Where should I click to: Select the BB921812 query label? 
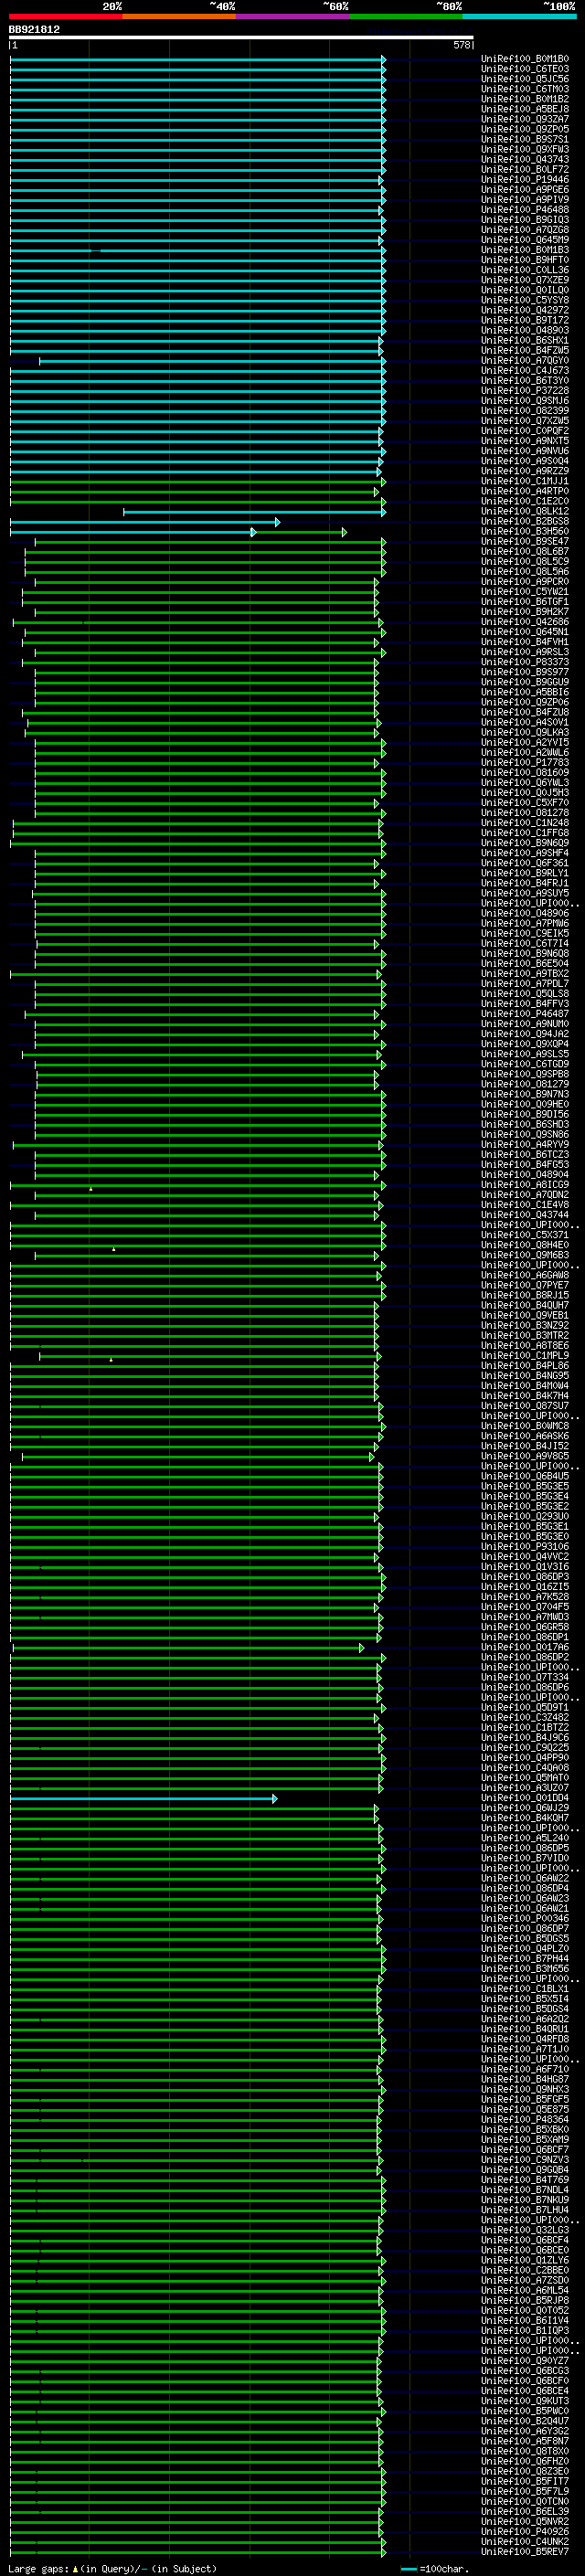point(34,30)
